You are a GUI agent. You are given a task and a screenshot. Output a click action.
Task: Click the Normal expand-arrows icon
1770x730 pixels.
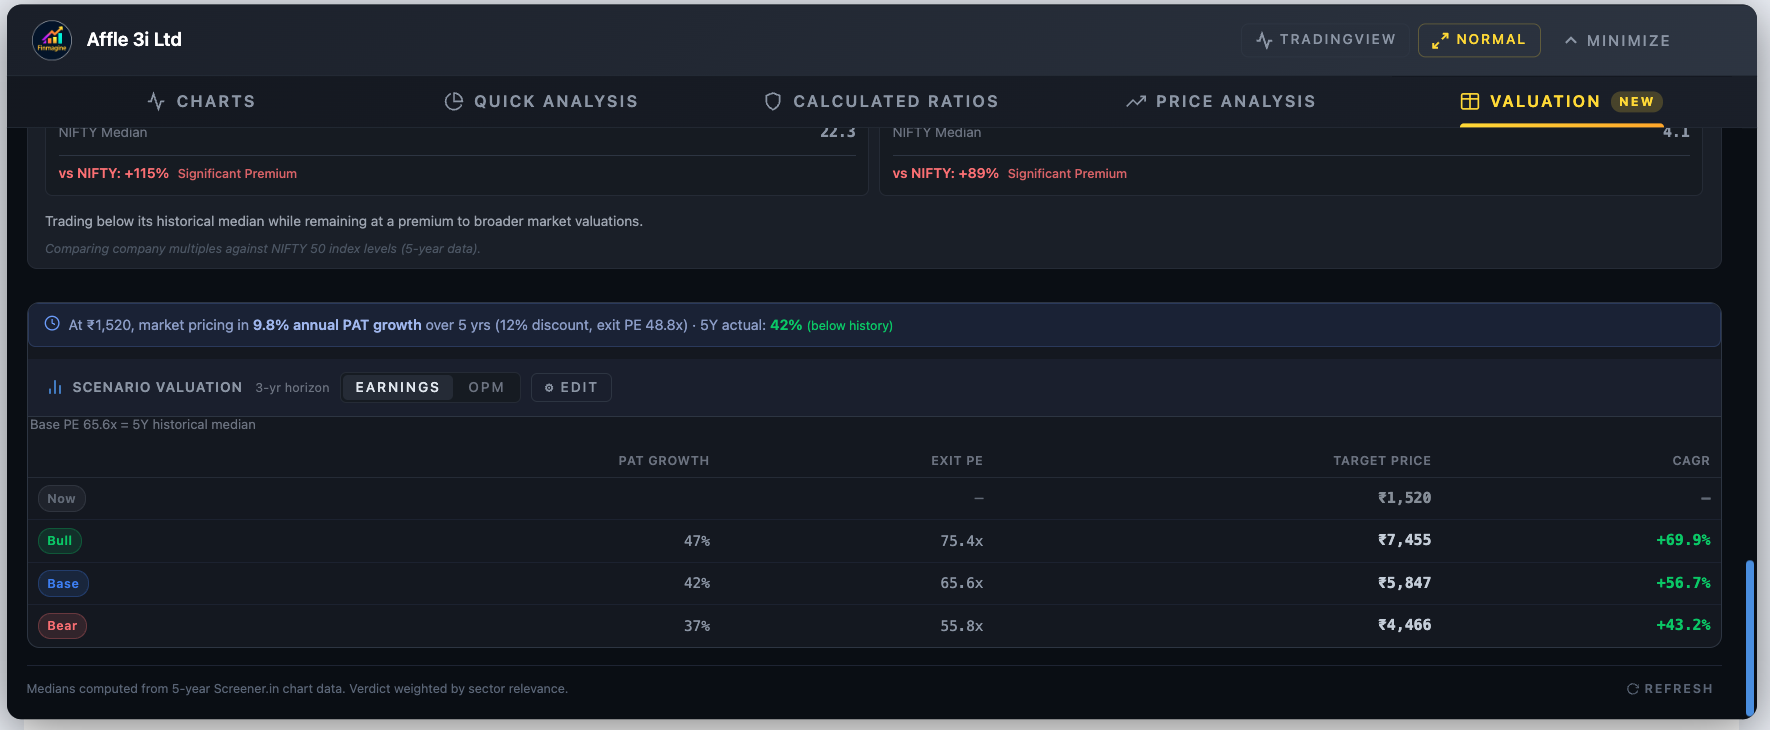[1440, 40]
